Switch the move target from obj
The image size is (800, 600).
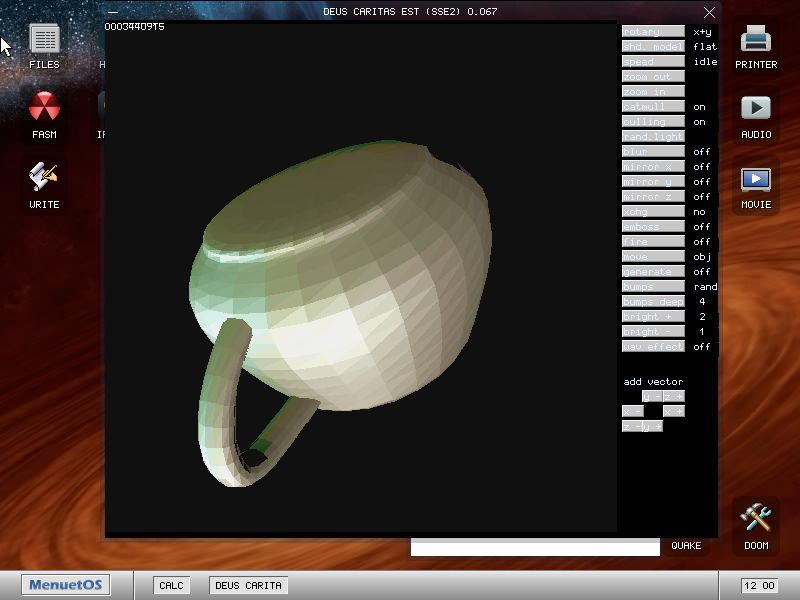coord(652,256)
